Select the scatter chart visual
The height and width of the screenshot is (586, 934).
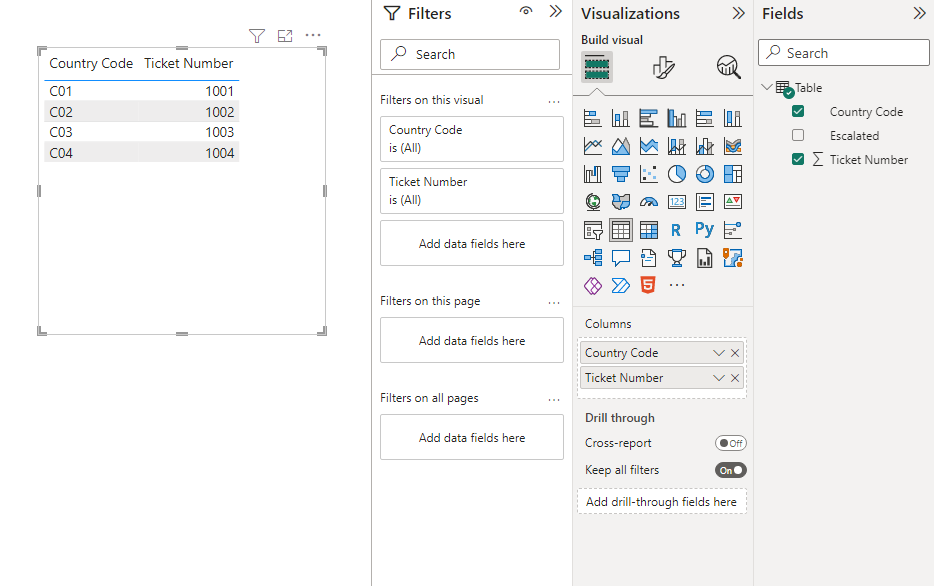coord(649,174)
